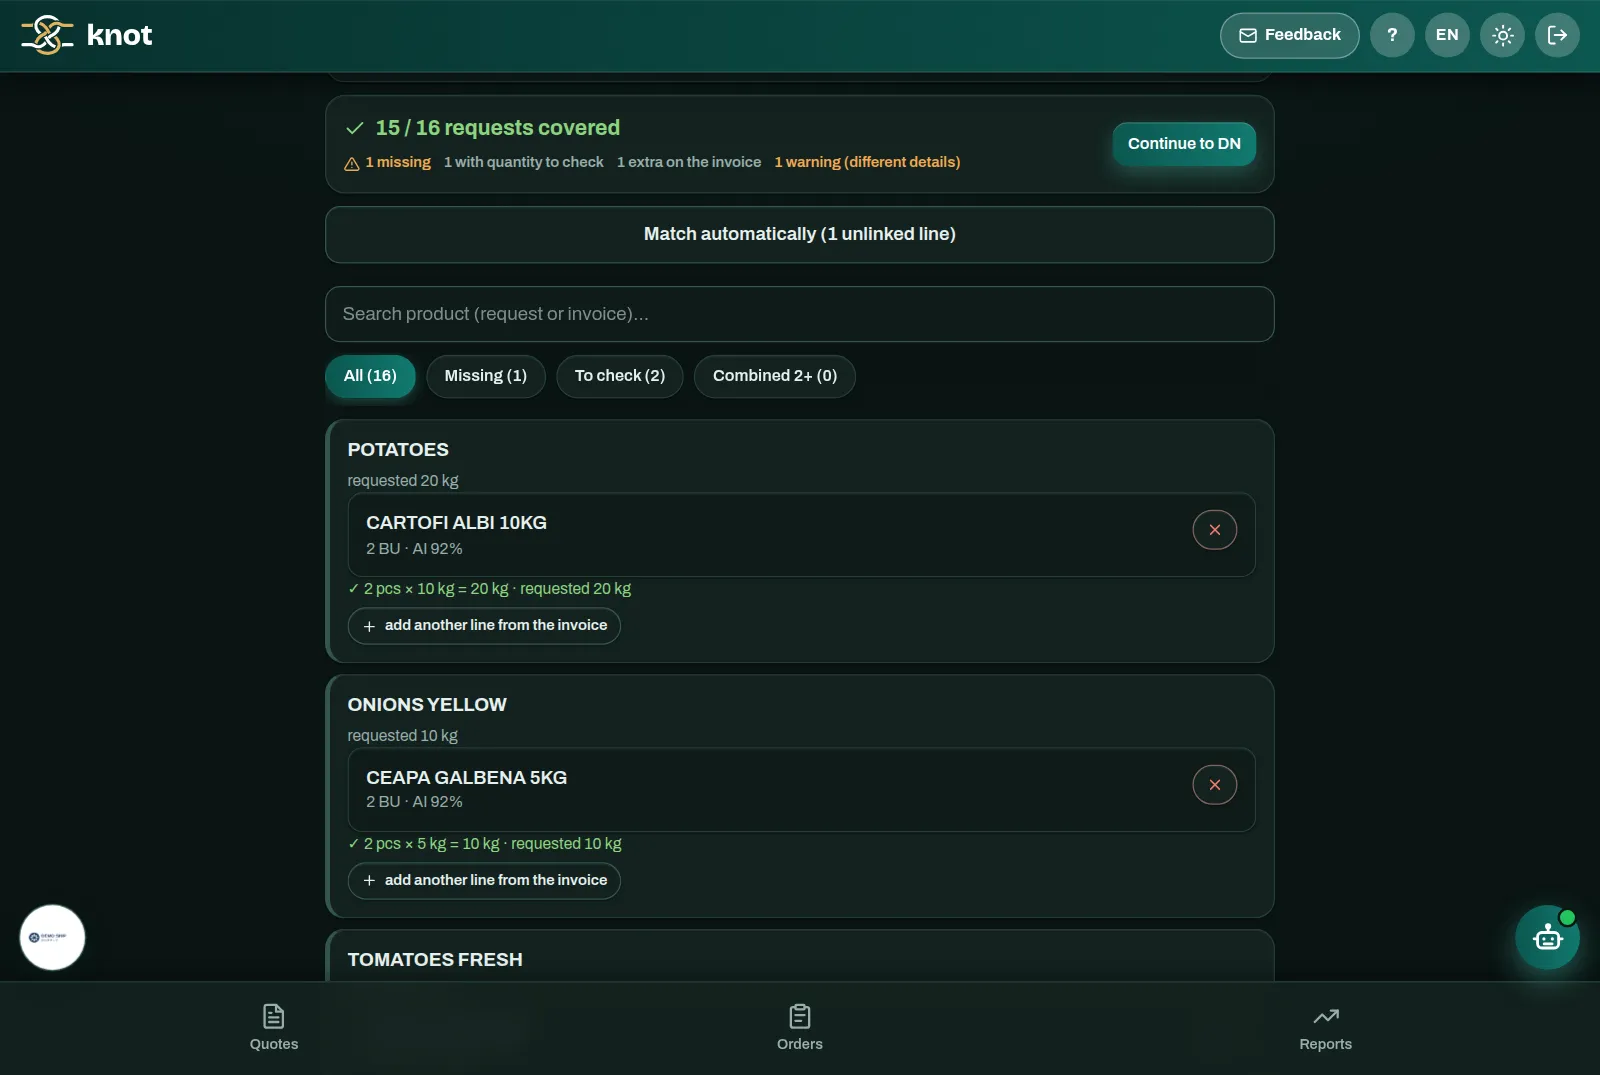Screen dimensions: 1600x1075
Task: Open the help question mark button
Action: click(x=1392, y=35)
